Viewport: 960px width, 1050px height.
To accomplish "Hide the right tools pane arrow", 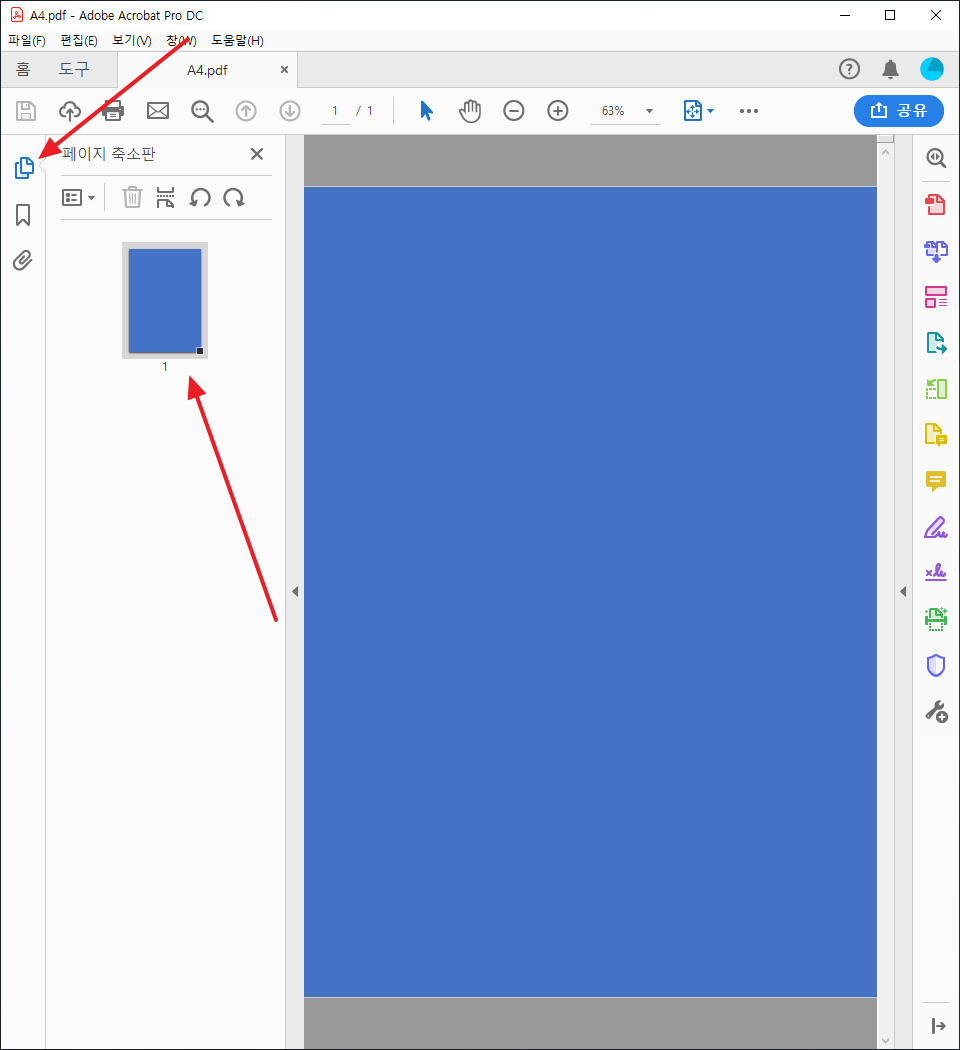I will tap(903, 591).
